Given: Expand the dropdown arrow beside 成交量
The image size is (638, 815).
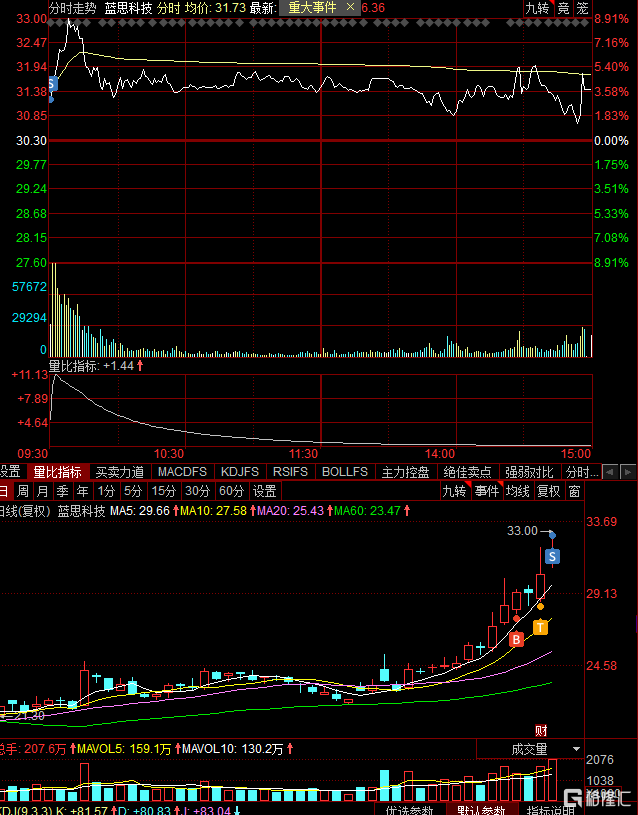Looking at the screenshot, I should pyautogui.click(x=576, y=749).
